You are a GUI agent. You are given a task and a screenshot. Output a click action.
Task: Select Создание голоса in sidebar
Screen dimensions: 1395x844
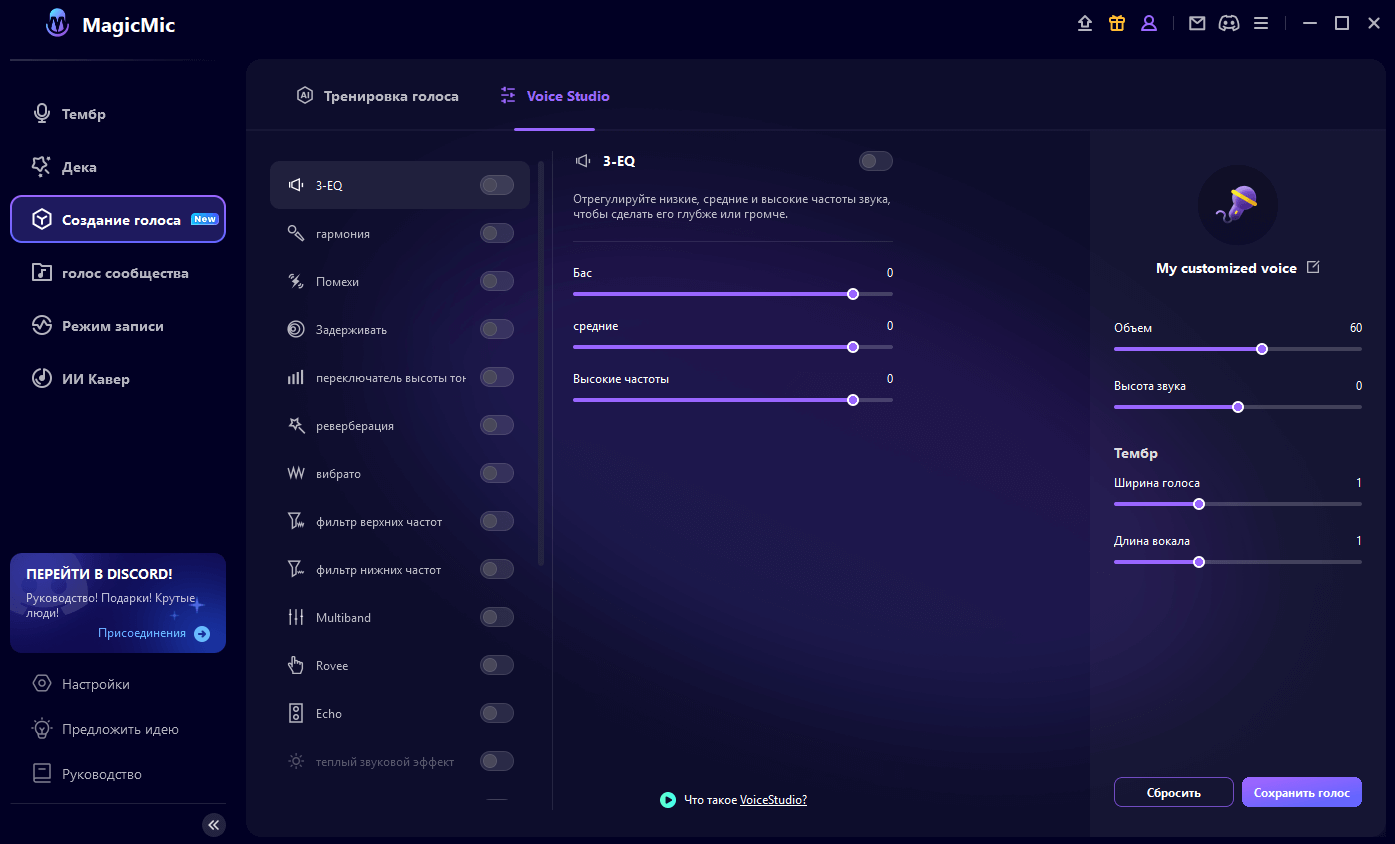click(x=118, y=219)
